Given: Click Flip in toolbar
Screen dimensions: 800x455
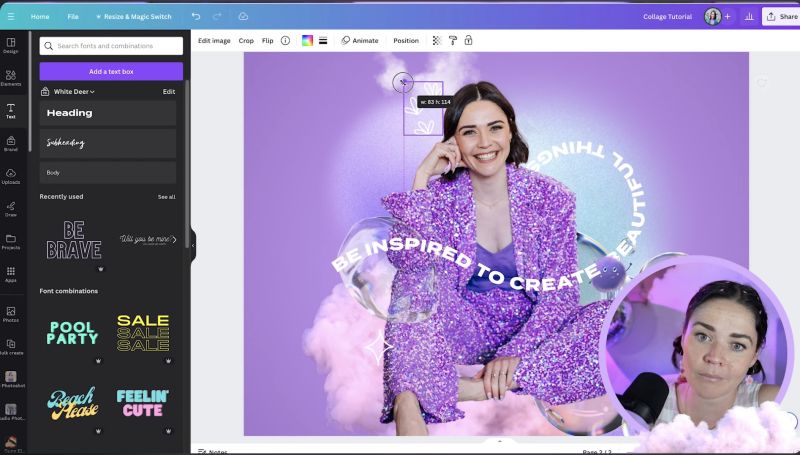Looking at the screenshot, I should pyautogui.click(x=267, y=40).
